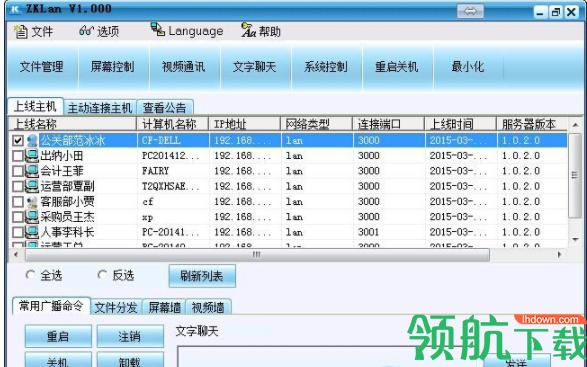
Task: Check the 会计王菲 host checkbox
Action: (x=18, y=171)
